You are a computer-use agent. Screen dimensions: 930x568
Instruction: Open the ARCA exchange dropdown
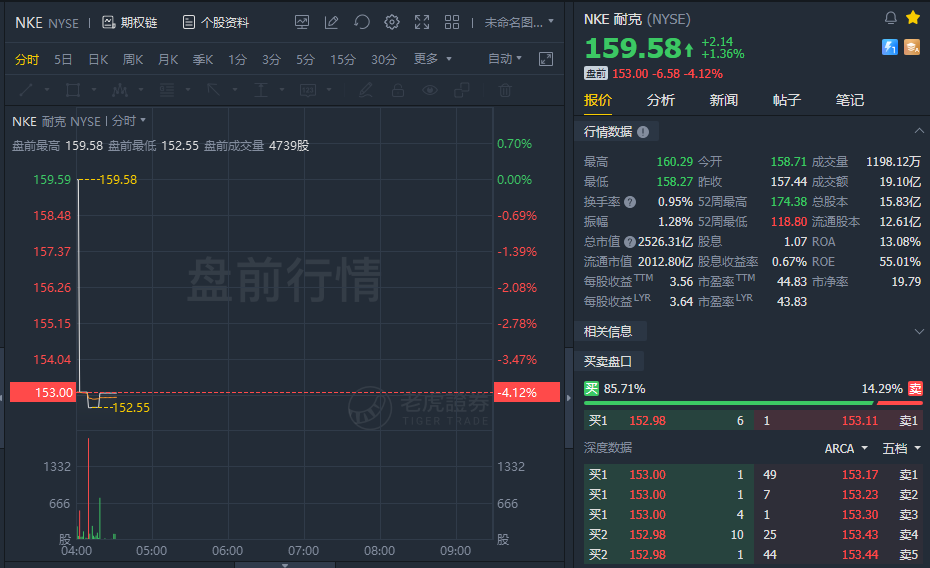coord(846,449)
